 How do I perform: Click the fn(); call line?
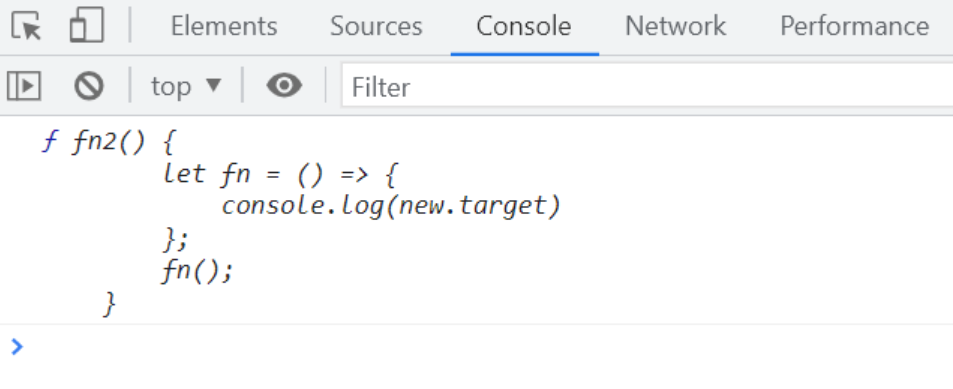(x=198, y=270)
